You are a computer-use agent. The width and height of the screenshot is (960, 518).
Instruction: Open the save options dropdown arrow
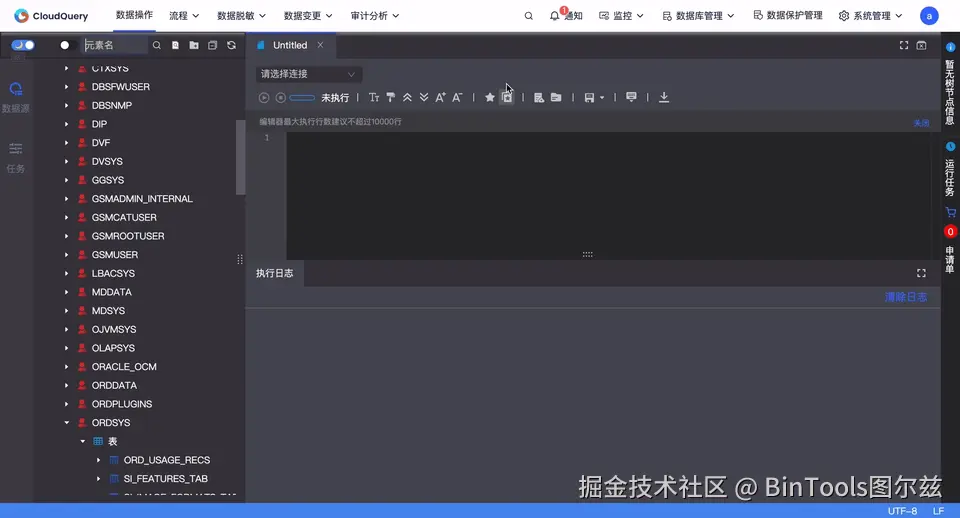(602, 98)
